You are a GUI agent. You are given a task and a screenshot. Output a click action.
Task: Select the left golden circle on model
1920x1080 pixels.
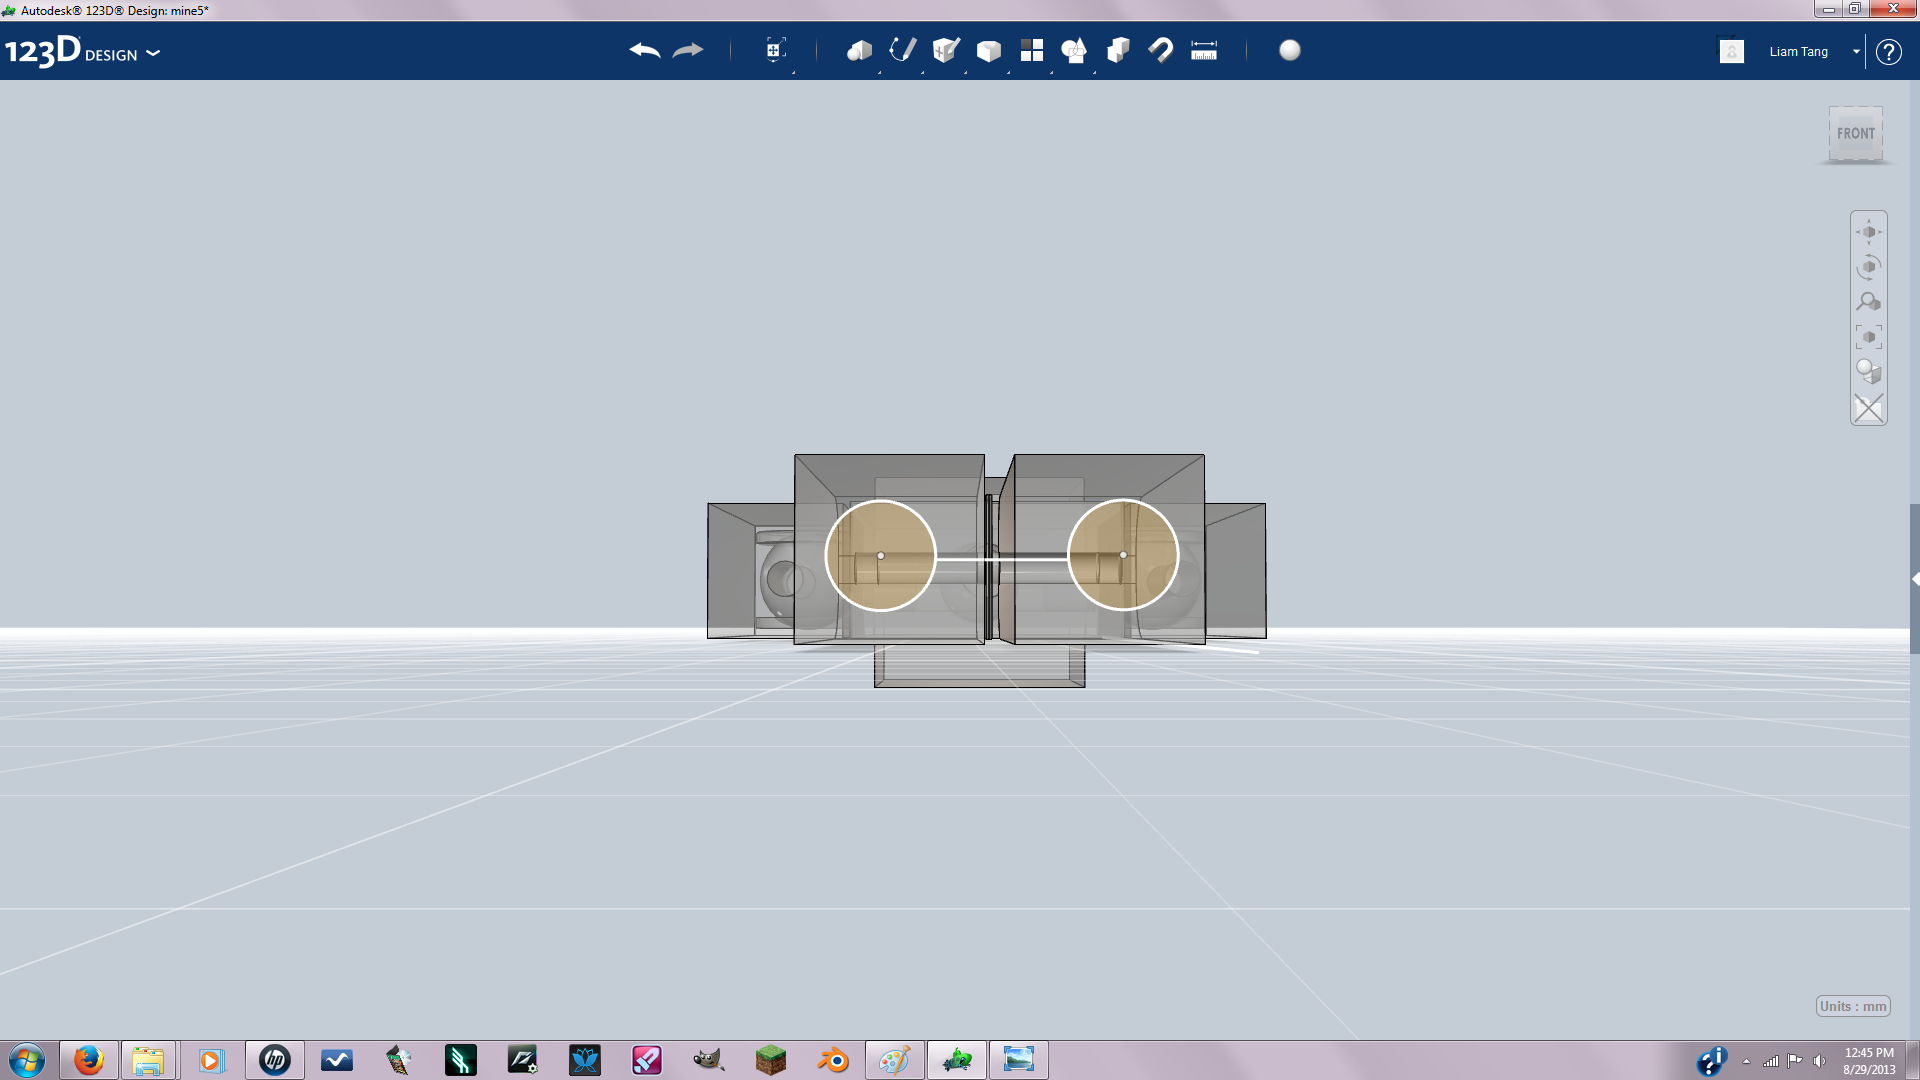pyautogui.click(x=880, y=555)
